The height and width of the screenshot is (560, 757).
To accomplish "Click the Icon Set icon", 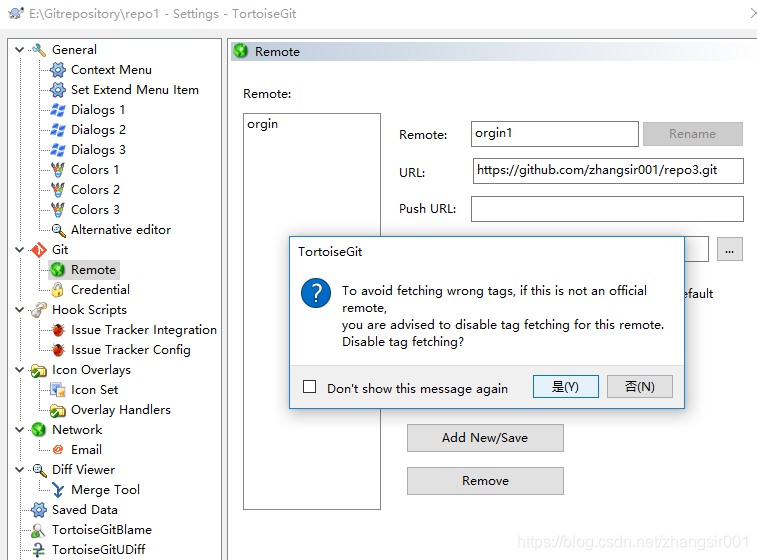I will click(58, 390).
